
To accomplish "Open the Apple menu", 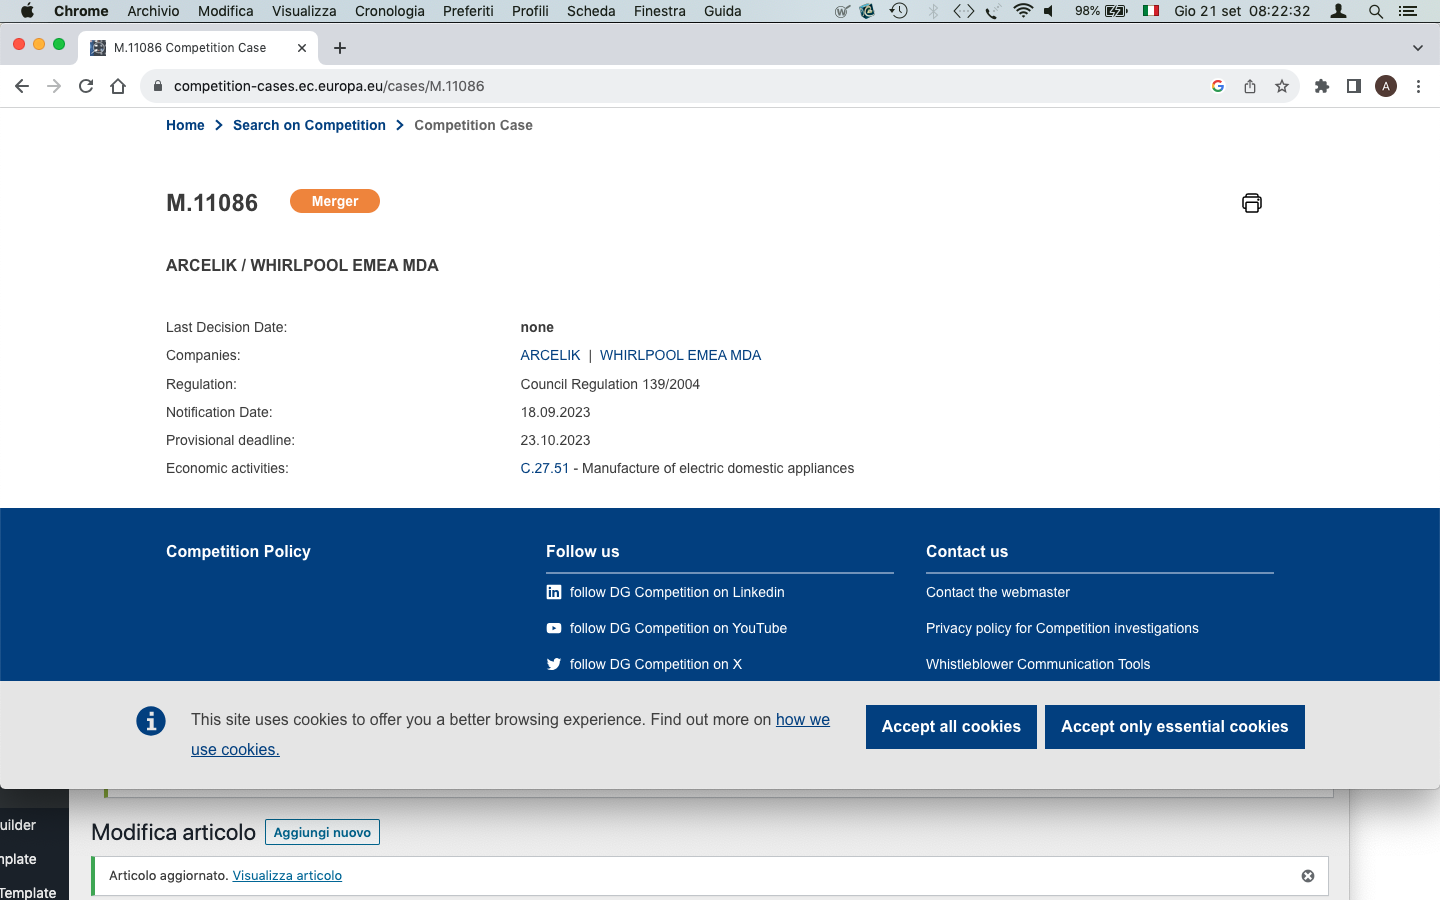I will pos(27,11).
